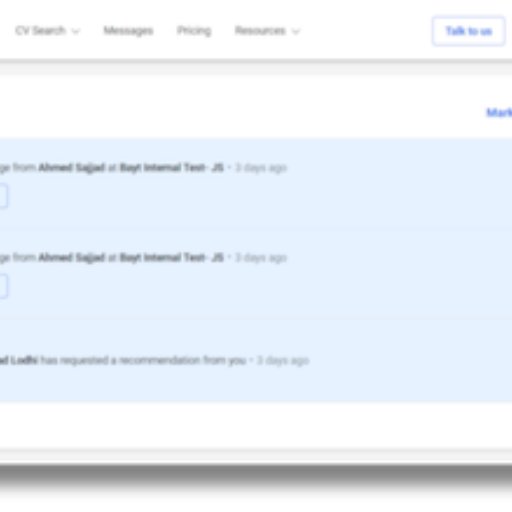The image size is (512, 512).
Task: Go to Messages in the navigation bar
Action: pos(128,31)
